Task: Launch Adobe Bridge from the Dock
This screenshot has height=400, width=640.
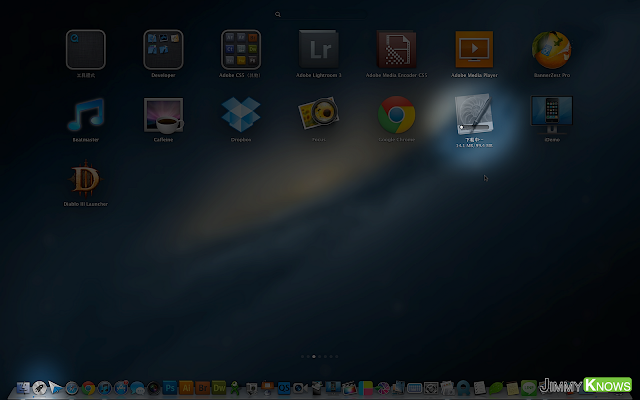Action: pos(202,387)
